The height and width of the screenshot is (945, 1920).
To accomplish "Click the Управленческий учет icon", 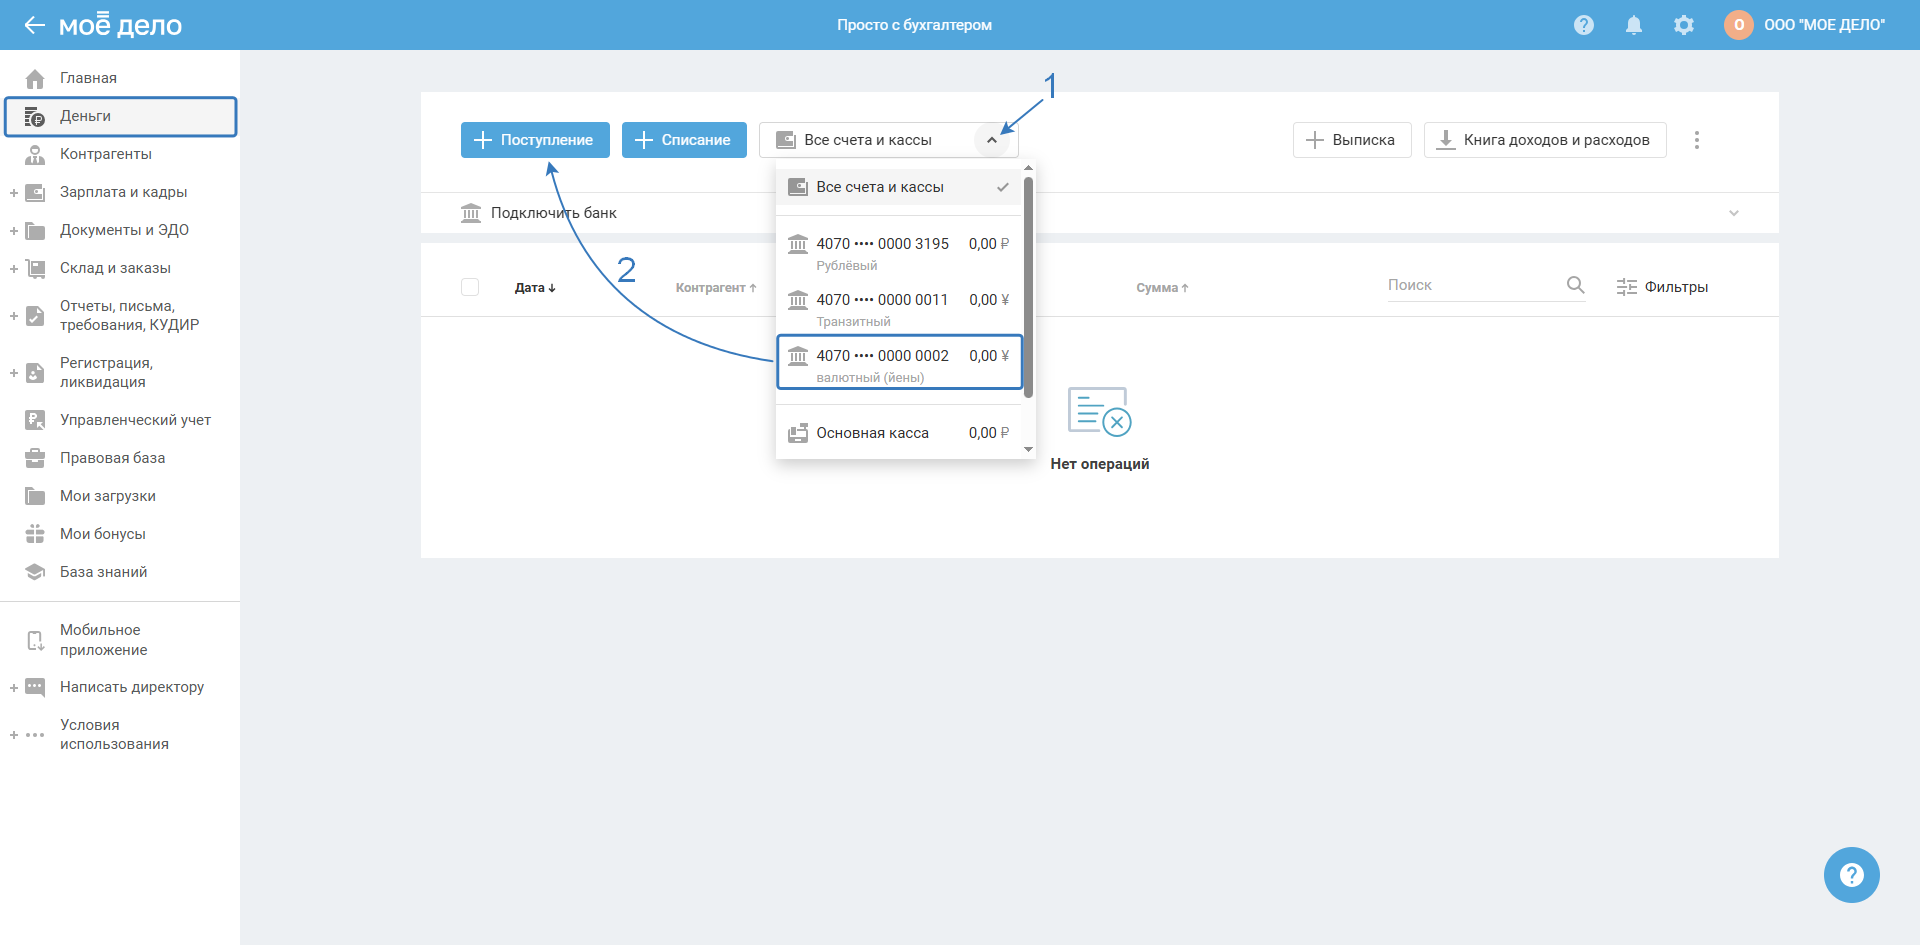I will (35, 420).
